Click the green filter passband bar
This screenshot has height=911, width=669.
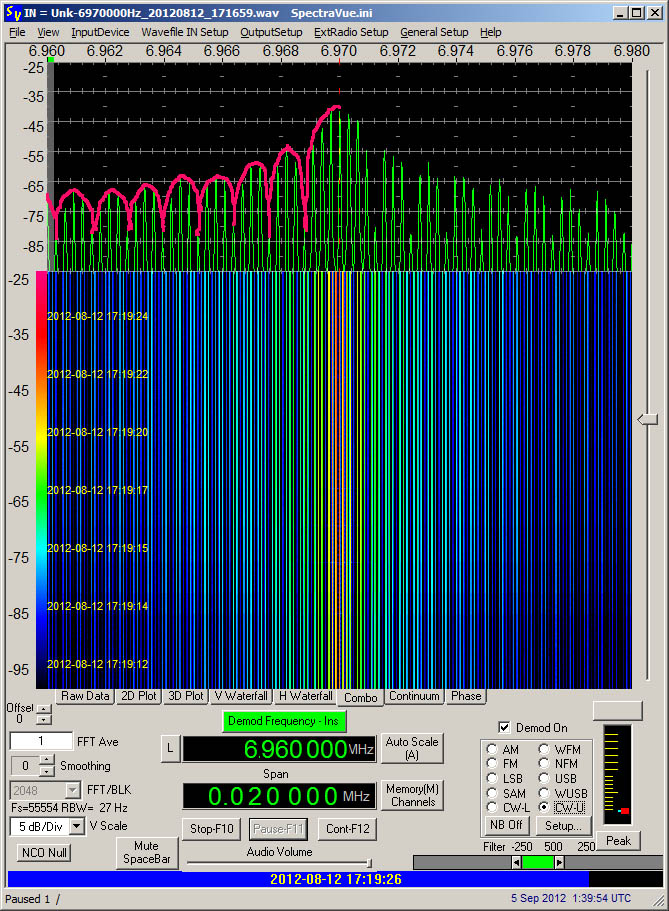(x=538, y=863)
